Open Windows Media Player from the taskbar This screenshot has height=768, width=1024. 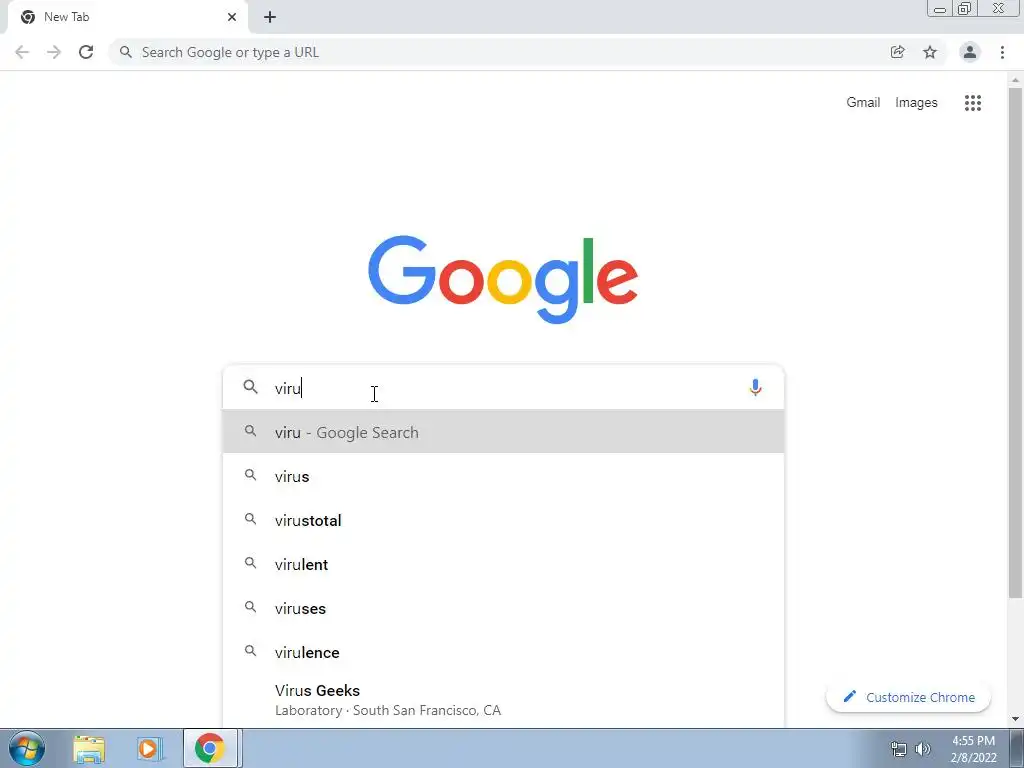click(149, 749)
